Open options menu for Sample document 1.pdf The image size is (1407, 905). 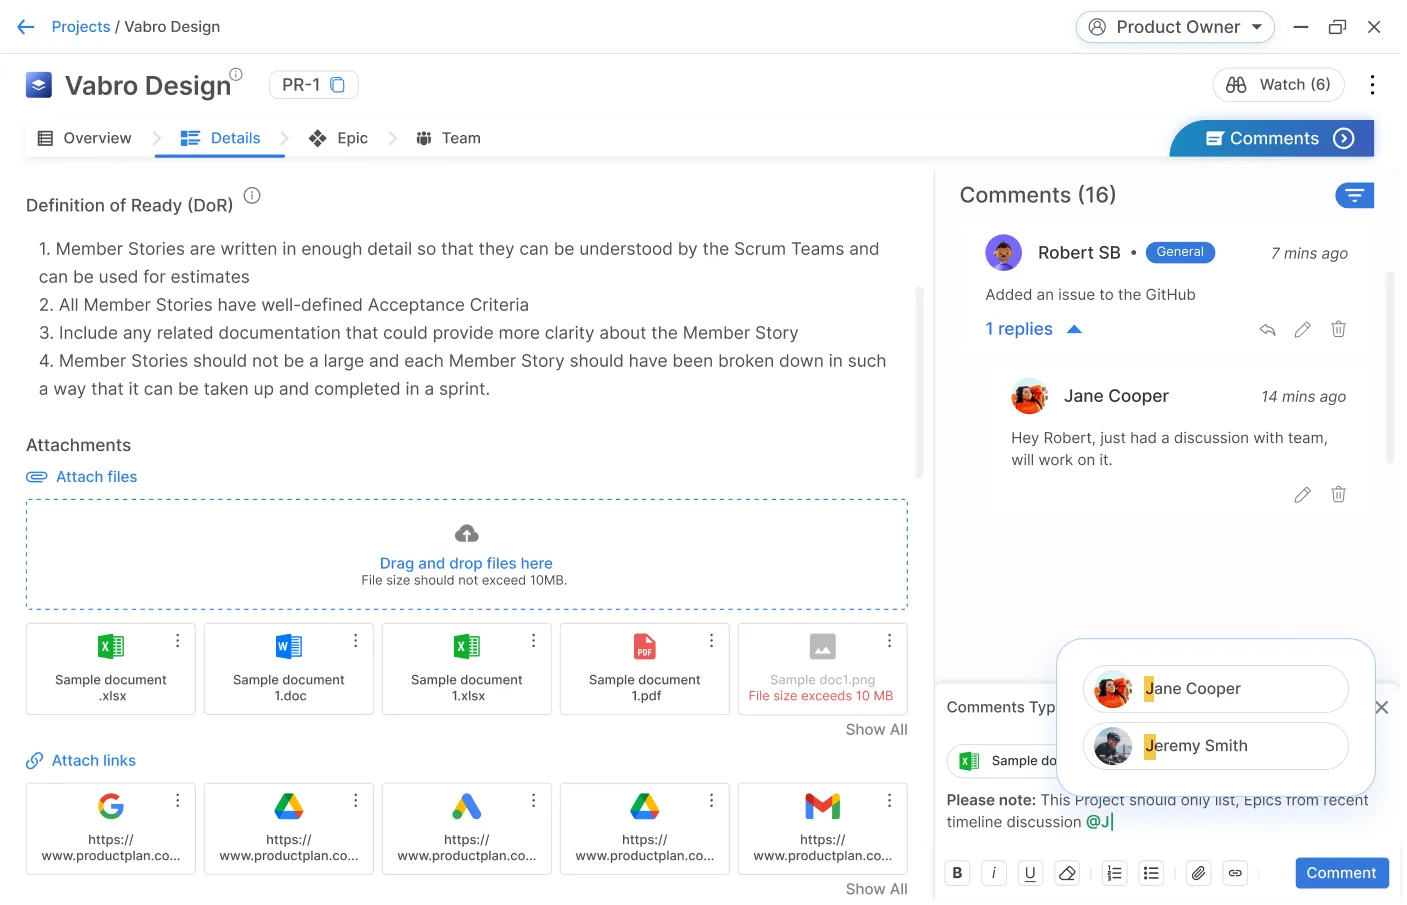point(711,640)
